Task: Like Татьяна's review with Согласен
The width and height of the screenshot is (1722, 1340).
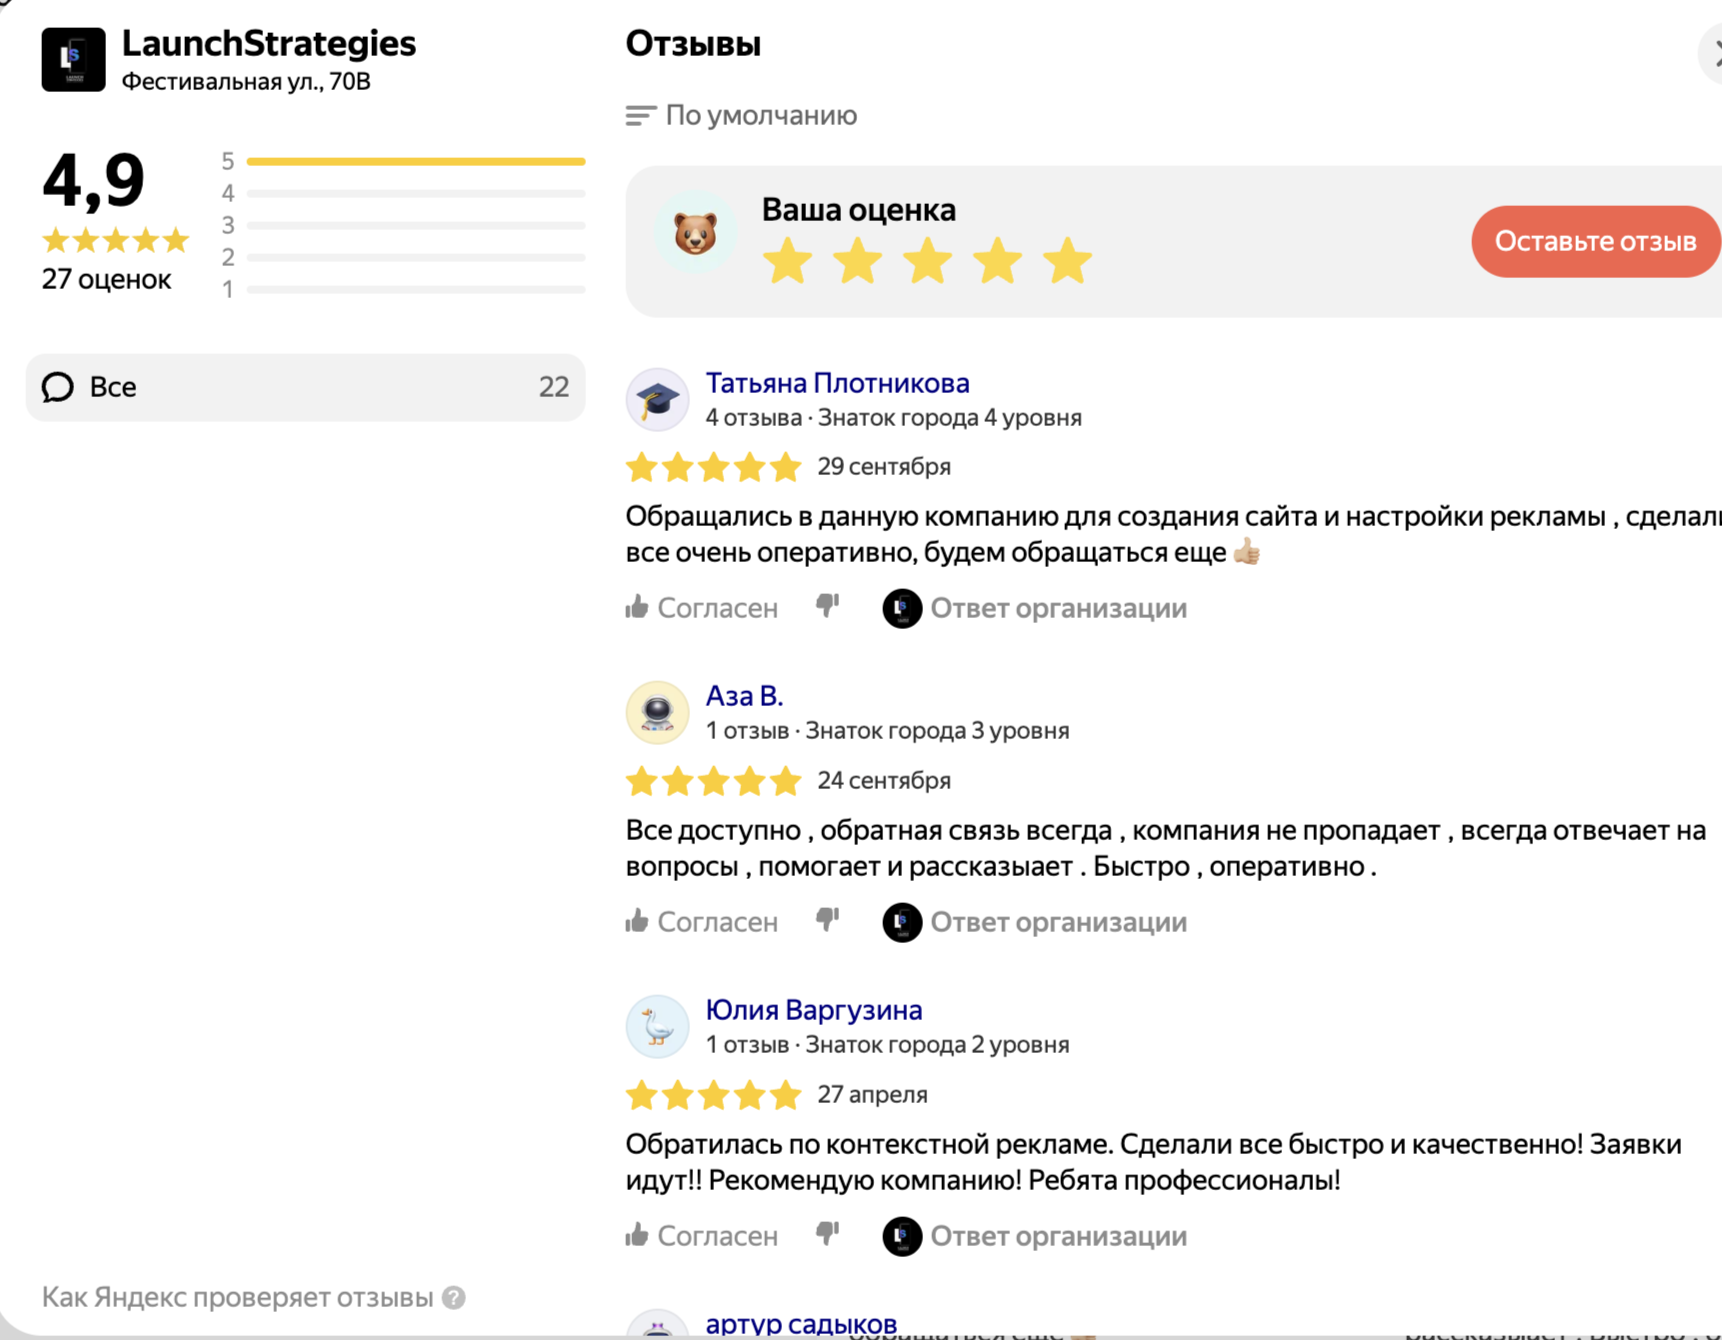Action: coord(701,607)
